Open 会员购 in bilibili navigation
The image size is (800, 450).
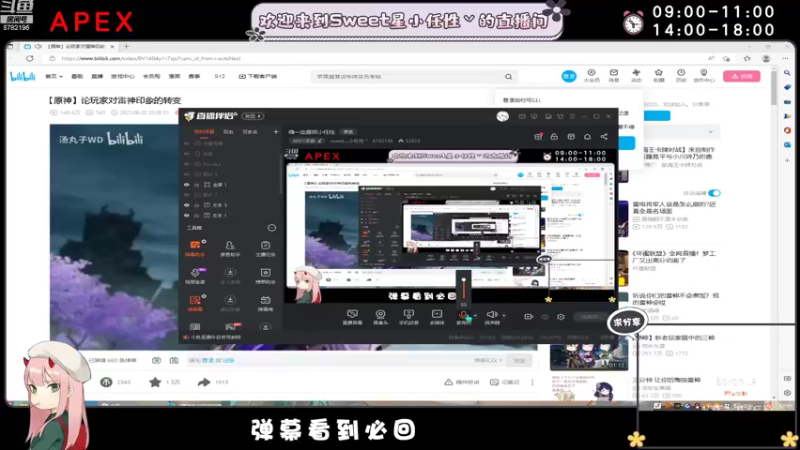[x=152, y=77]
